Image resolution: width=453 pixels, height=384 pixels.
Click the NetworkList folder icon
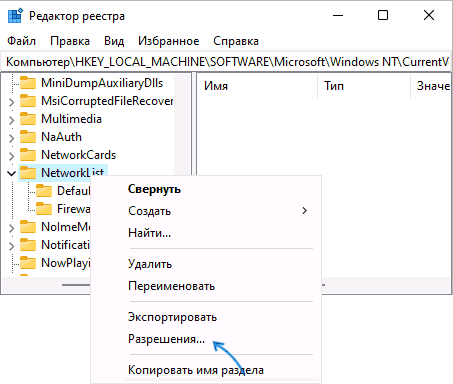pyautogui.click(x=28, y=173)
